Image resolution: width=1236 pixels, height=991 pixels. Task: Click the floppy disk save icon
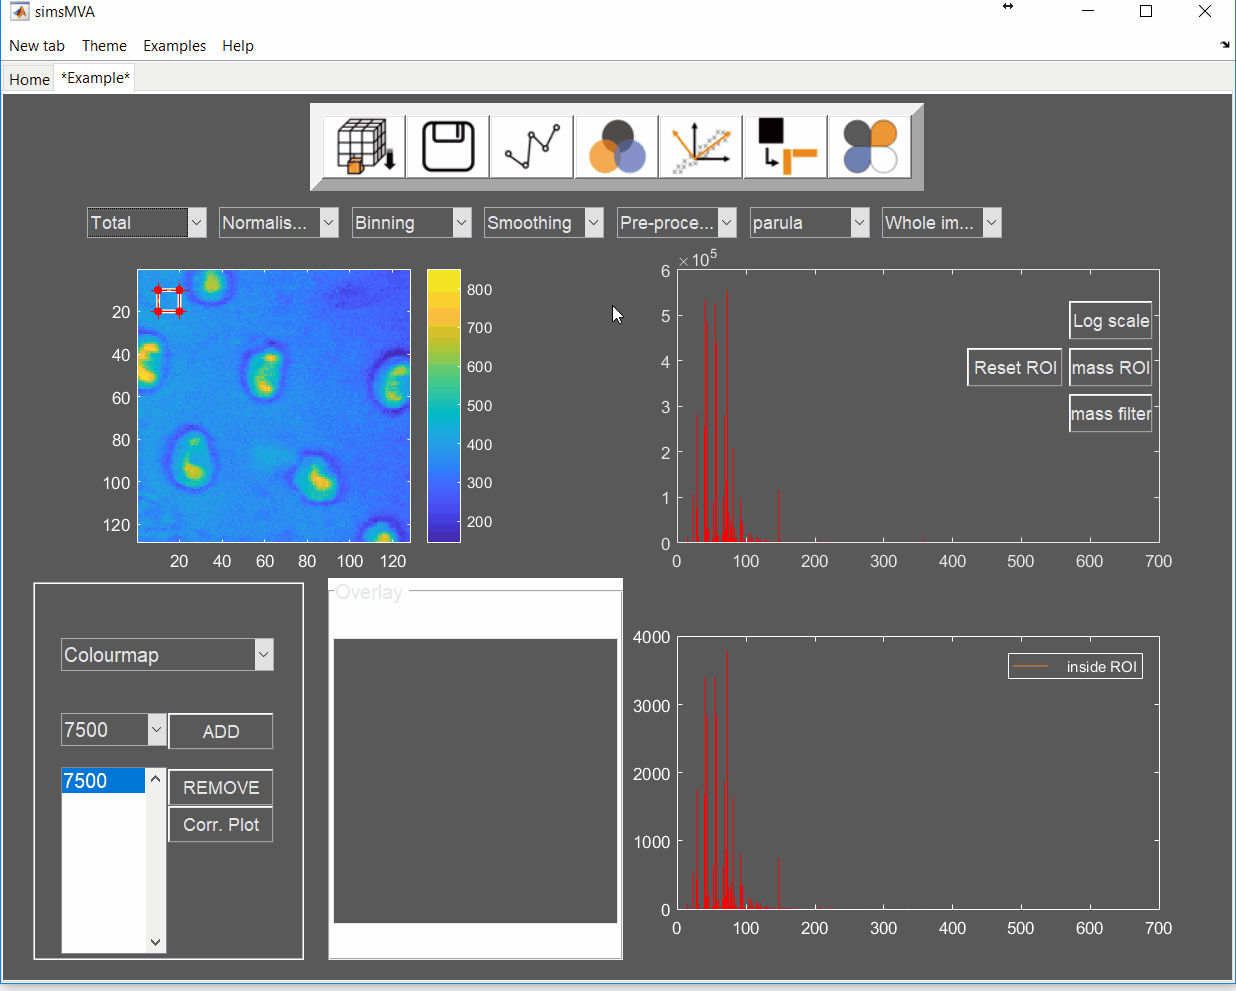[x=448, y=147]
